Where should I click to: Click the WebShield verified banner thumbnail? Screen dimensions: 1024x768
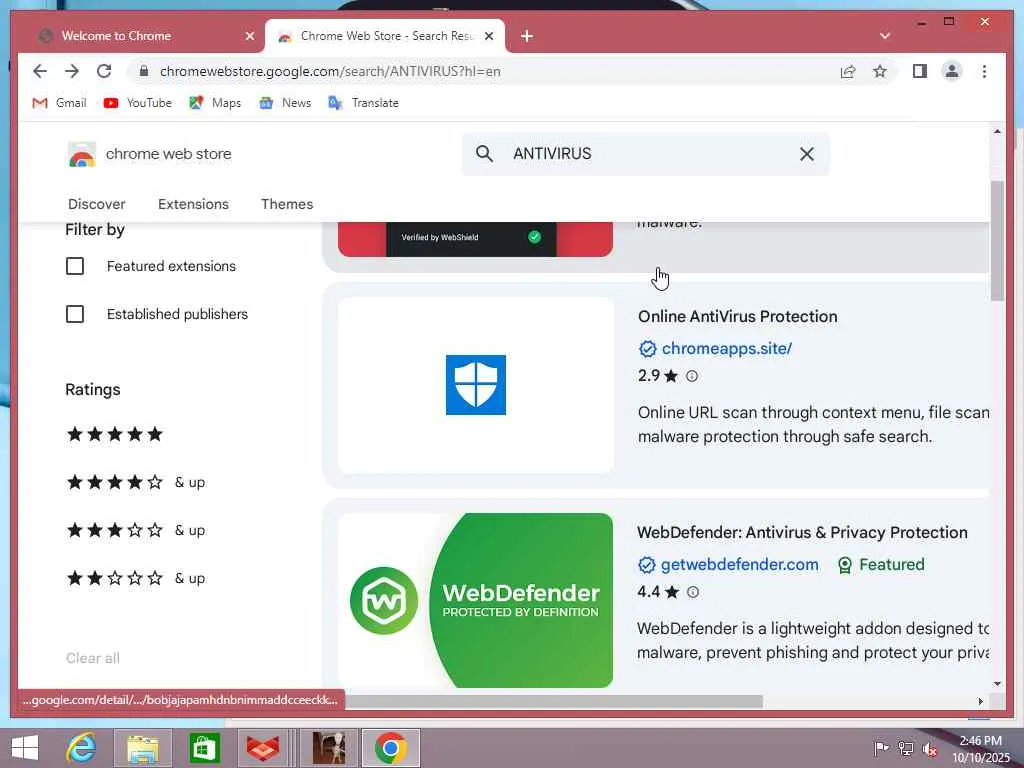point(475,239)
